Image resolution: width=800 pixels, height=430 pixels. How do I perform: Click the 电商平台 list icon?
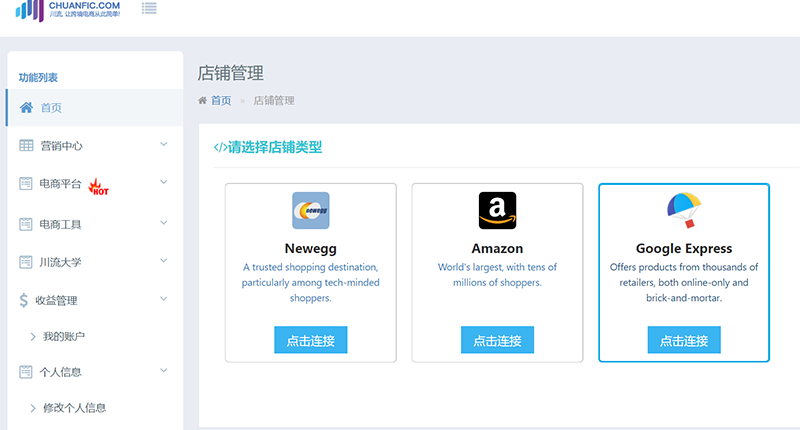click(26, 183)
